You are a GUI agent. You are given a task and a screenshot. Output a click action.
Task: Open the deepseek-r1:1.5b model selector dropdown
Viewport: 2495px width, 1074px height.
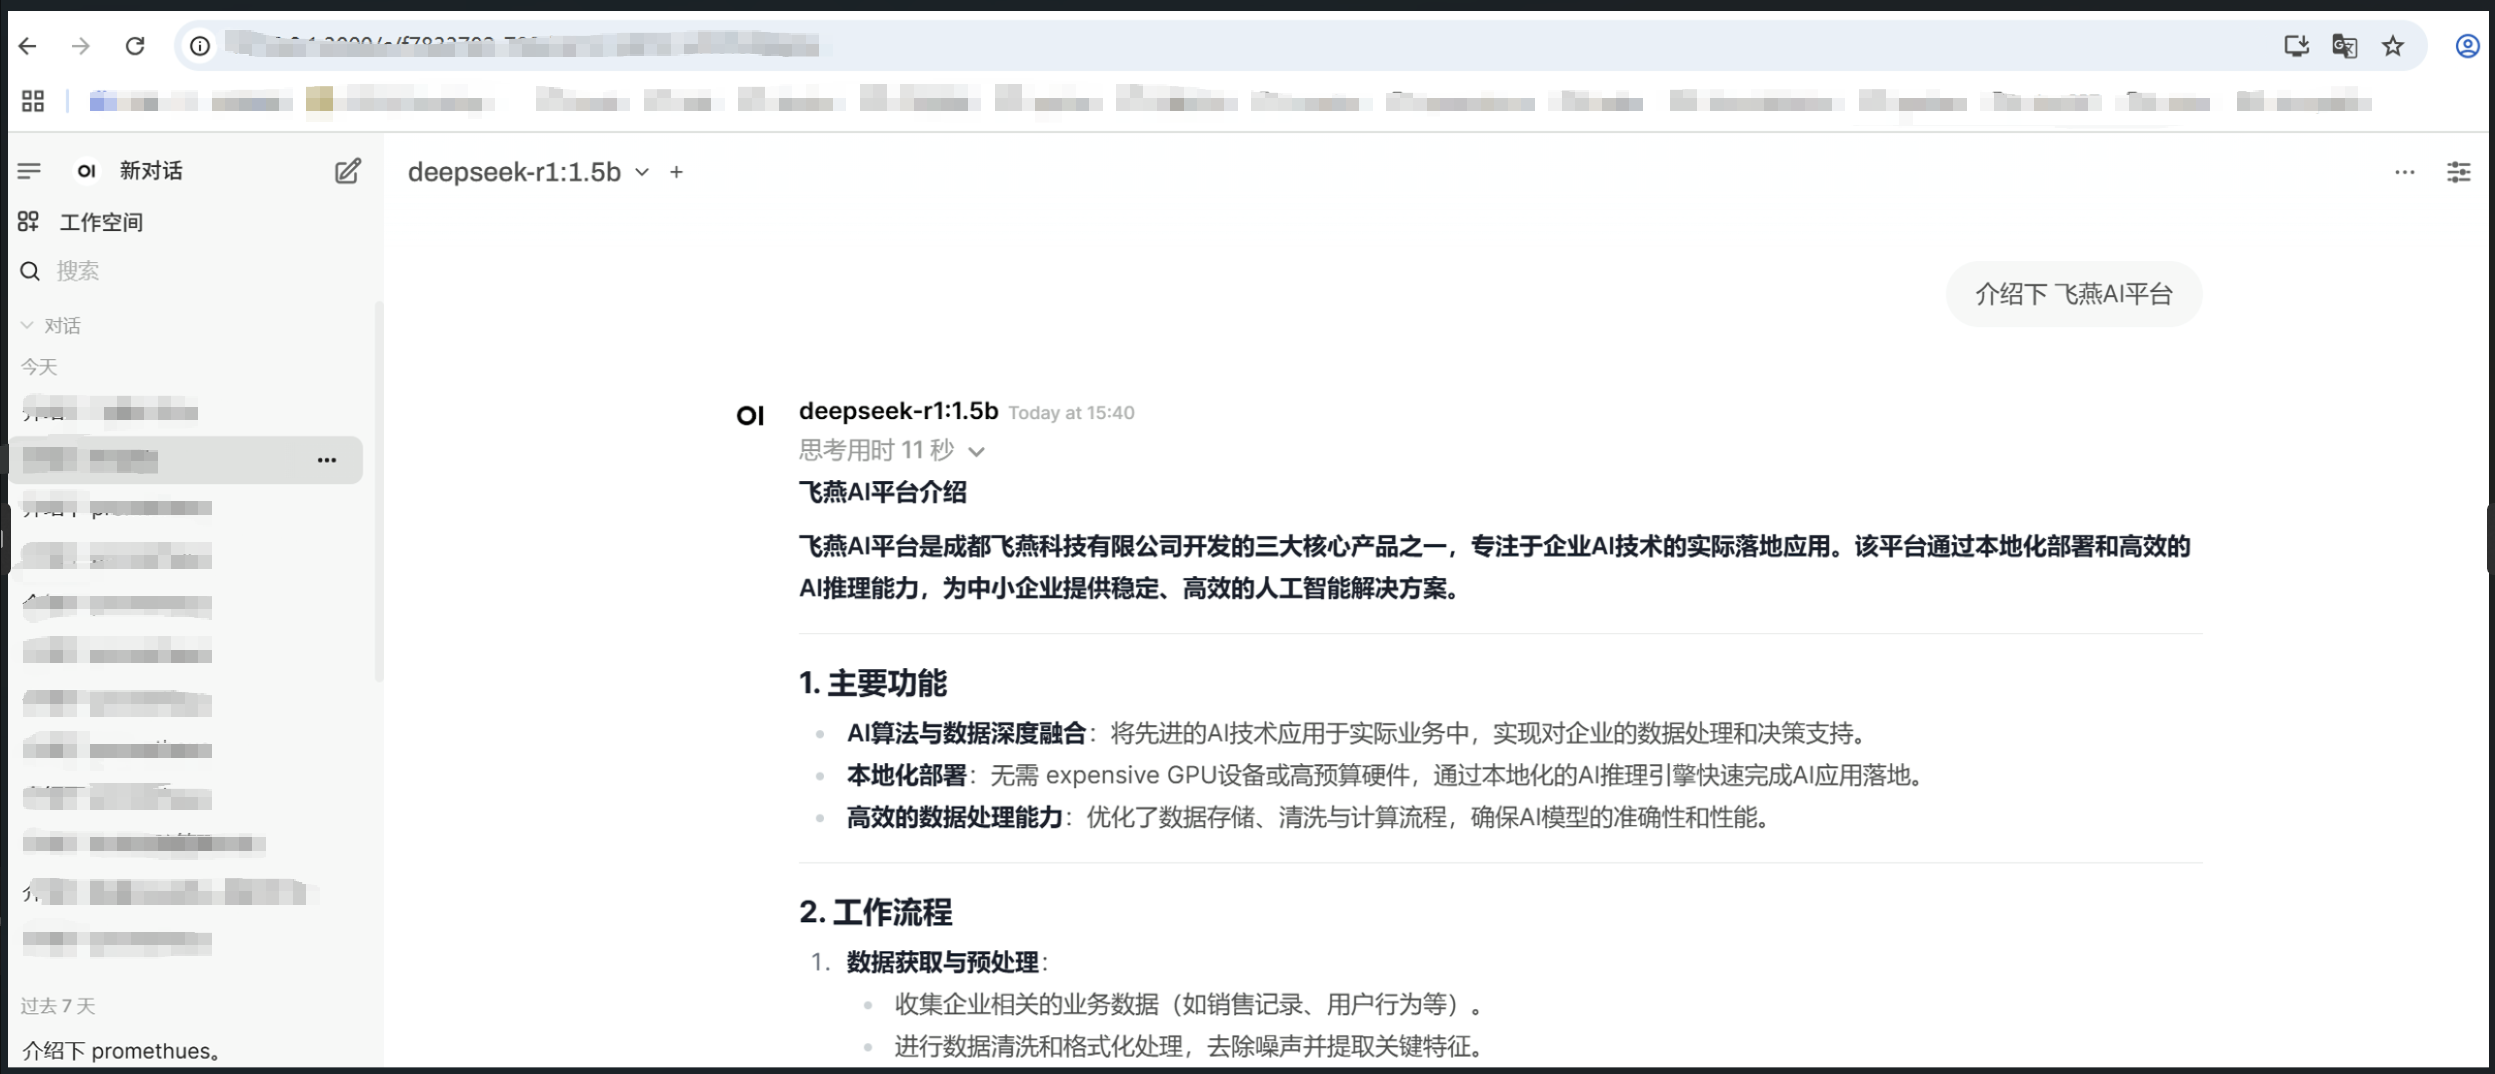click(x=529, y=172)
